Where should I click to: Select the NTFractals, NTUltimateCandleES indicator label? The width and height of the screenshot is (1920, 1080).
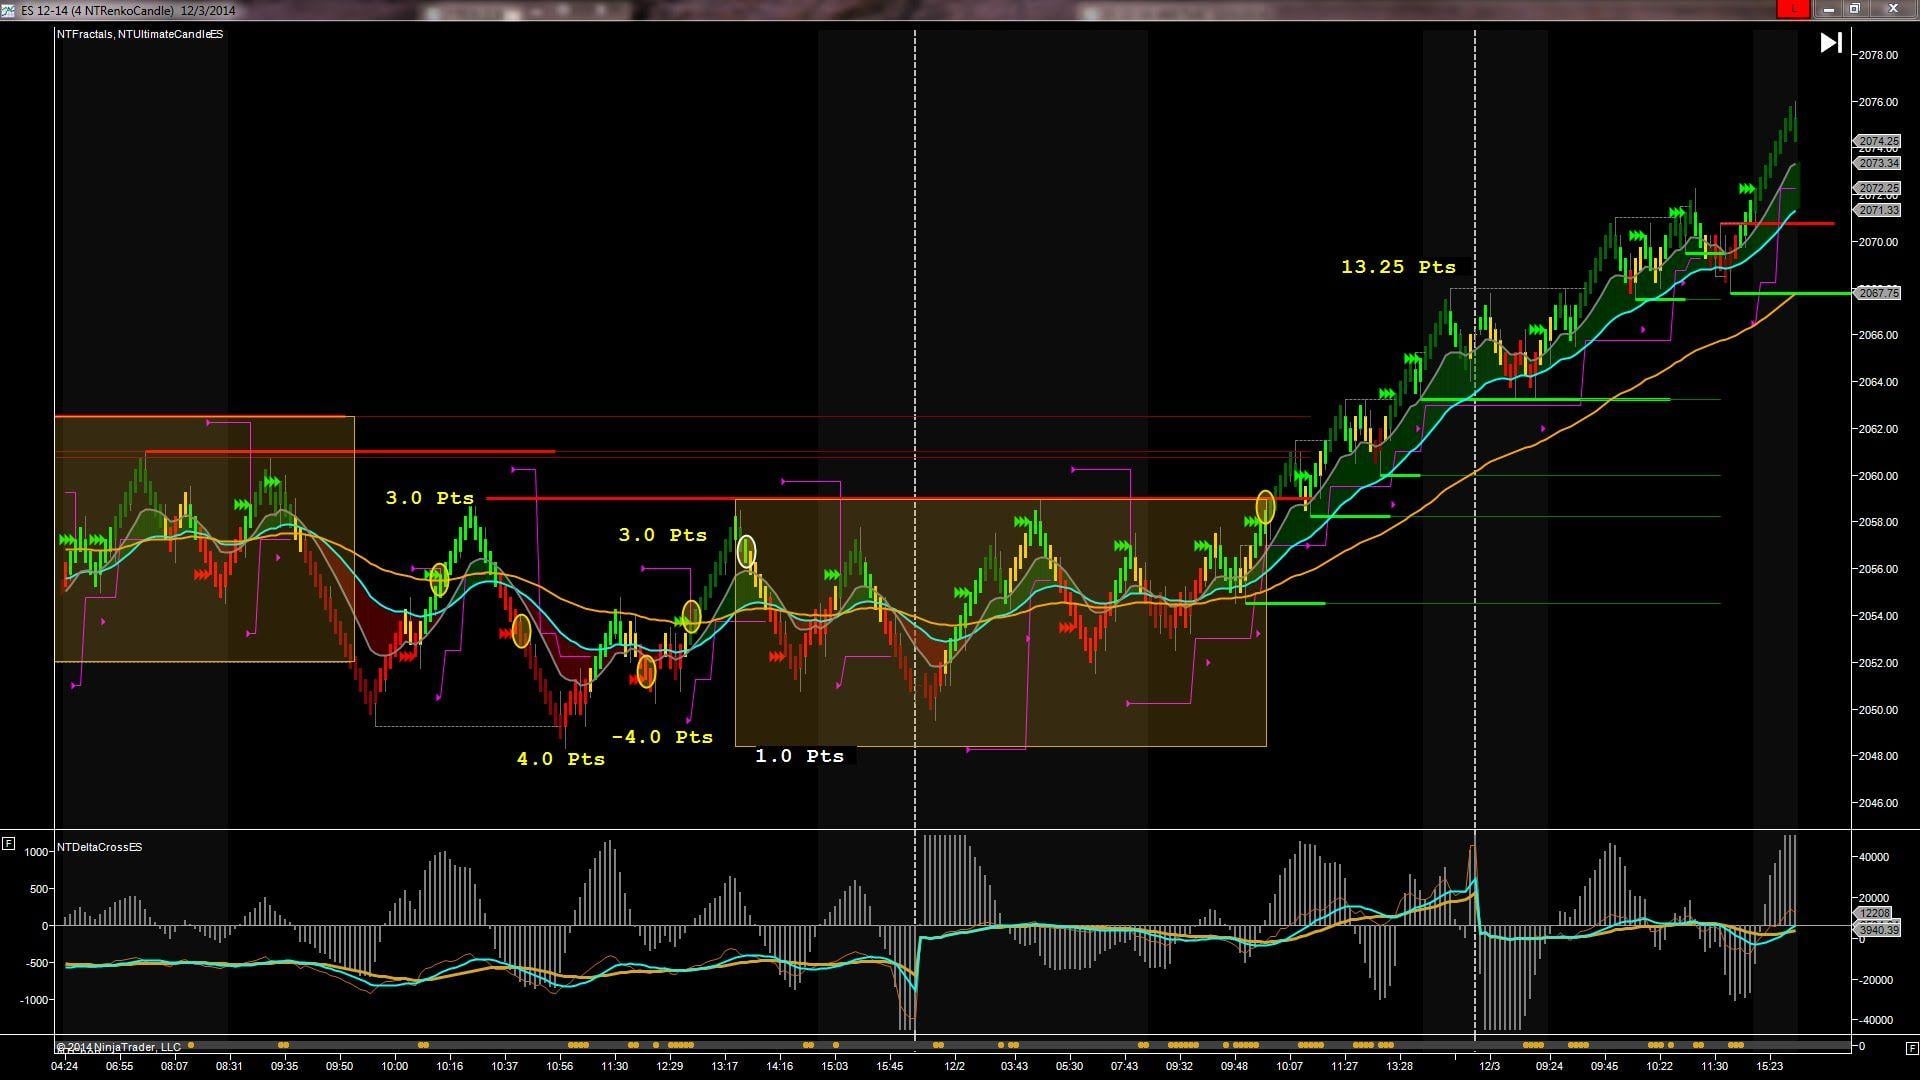tap(140, 34)
